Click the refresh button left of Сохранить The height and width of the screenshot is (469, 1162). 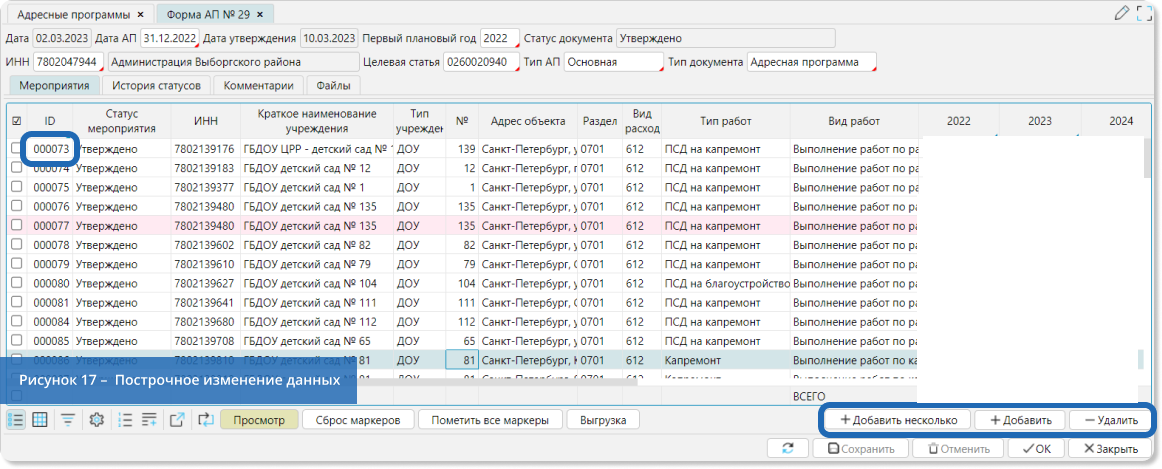point(789,448)
